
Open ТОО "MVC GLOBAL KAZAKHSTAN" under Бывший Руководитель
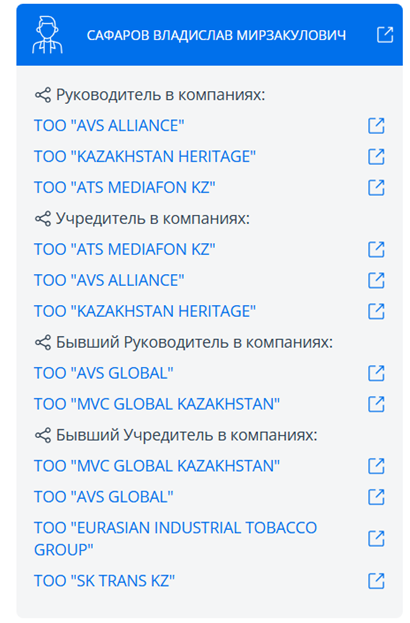(x=157, y=404)
